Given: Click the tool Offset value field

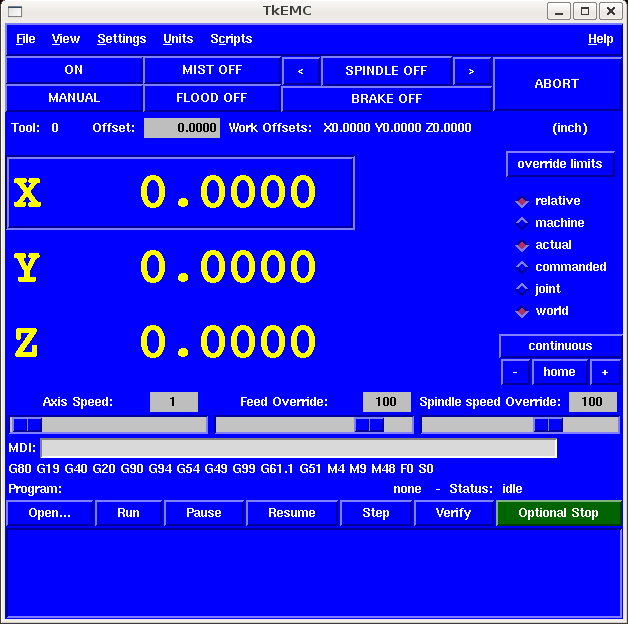Looking at the screenshot, I should tap(182, 128).
